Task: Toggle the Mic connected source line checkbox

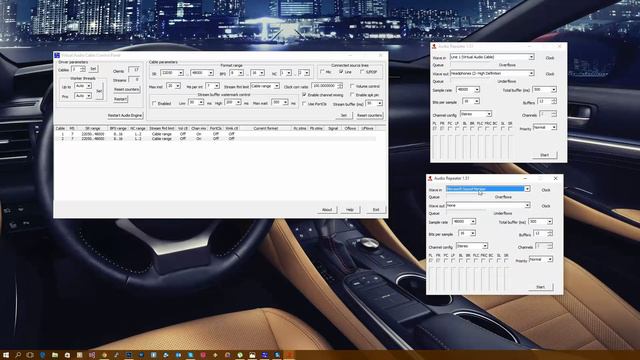Action: 322,72
